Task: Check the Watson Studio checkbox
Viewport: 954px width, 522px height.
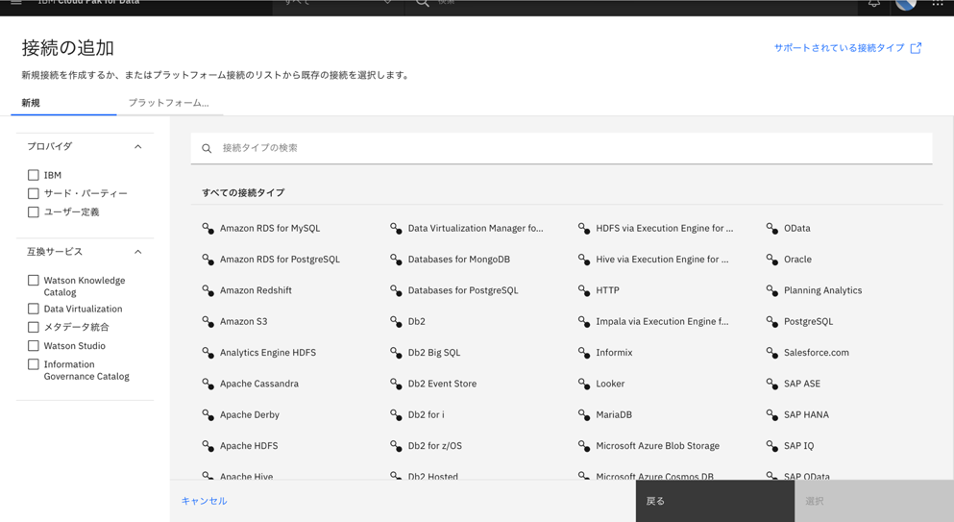Action: 33,346
